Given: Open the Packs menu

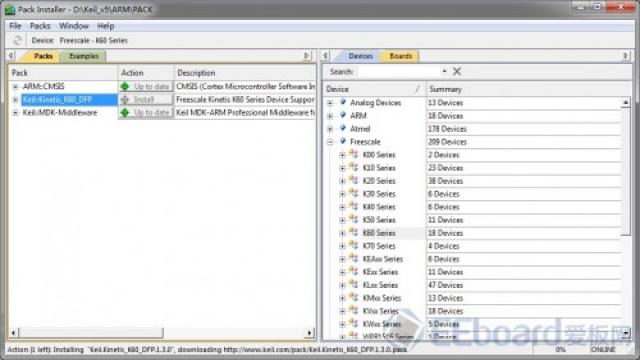Looking at the screenshot, I should point(40,26).
